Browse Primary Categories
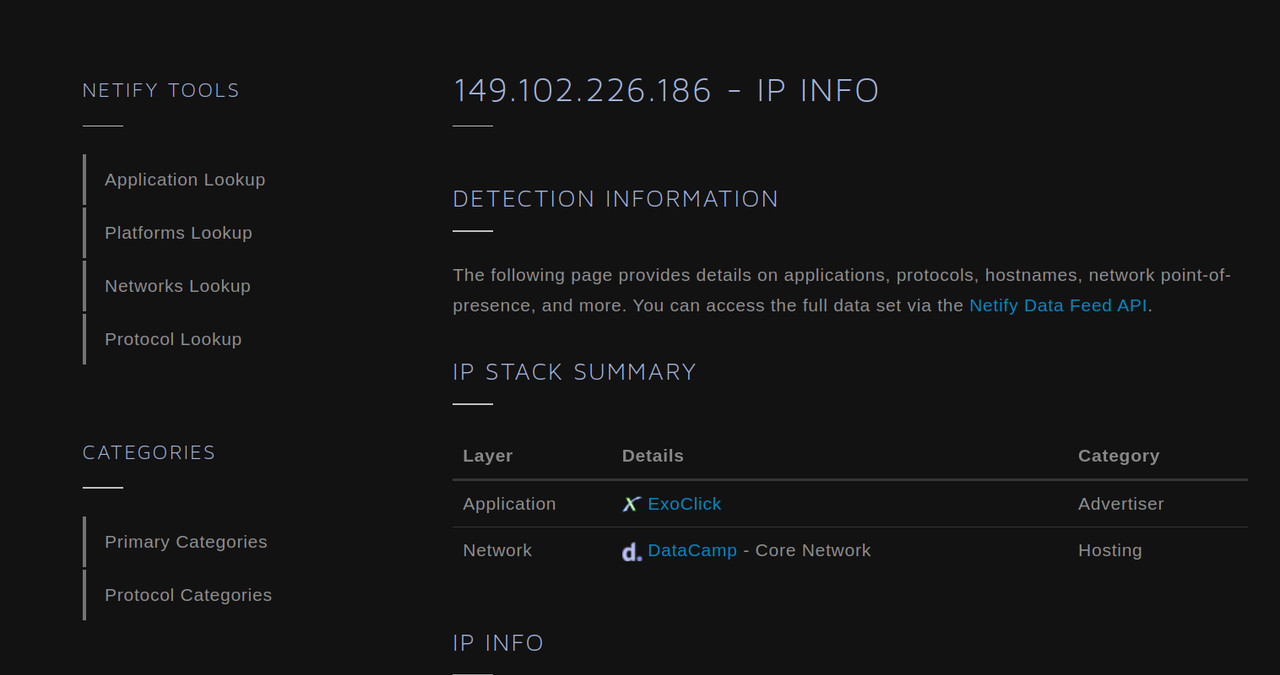The height and width of the screenshot is (675, 1280). (x=186, y=542)
